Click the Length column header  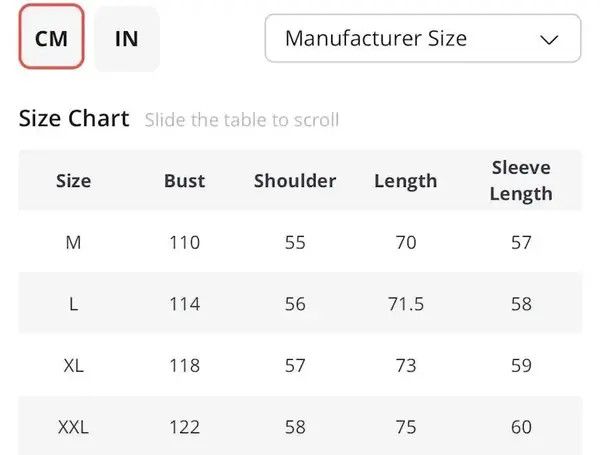[406, 181]
